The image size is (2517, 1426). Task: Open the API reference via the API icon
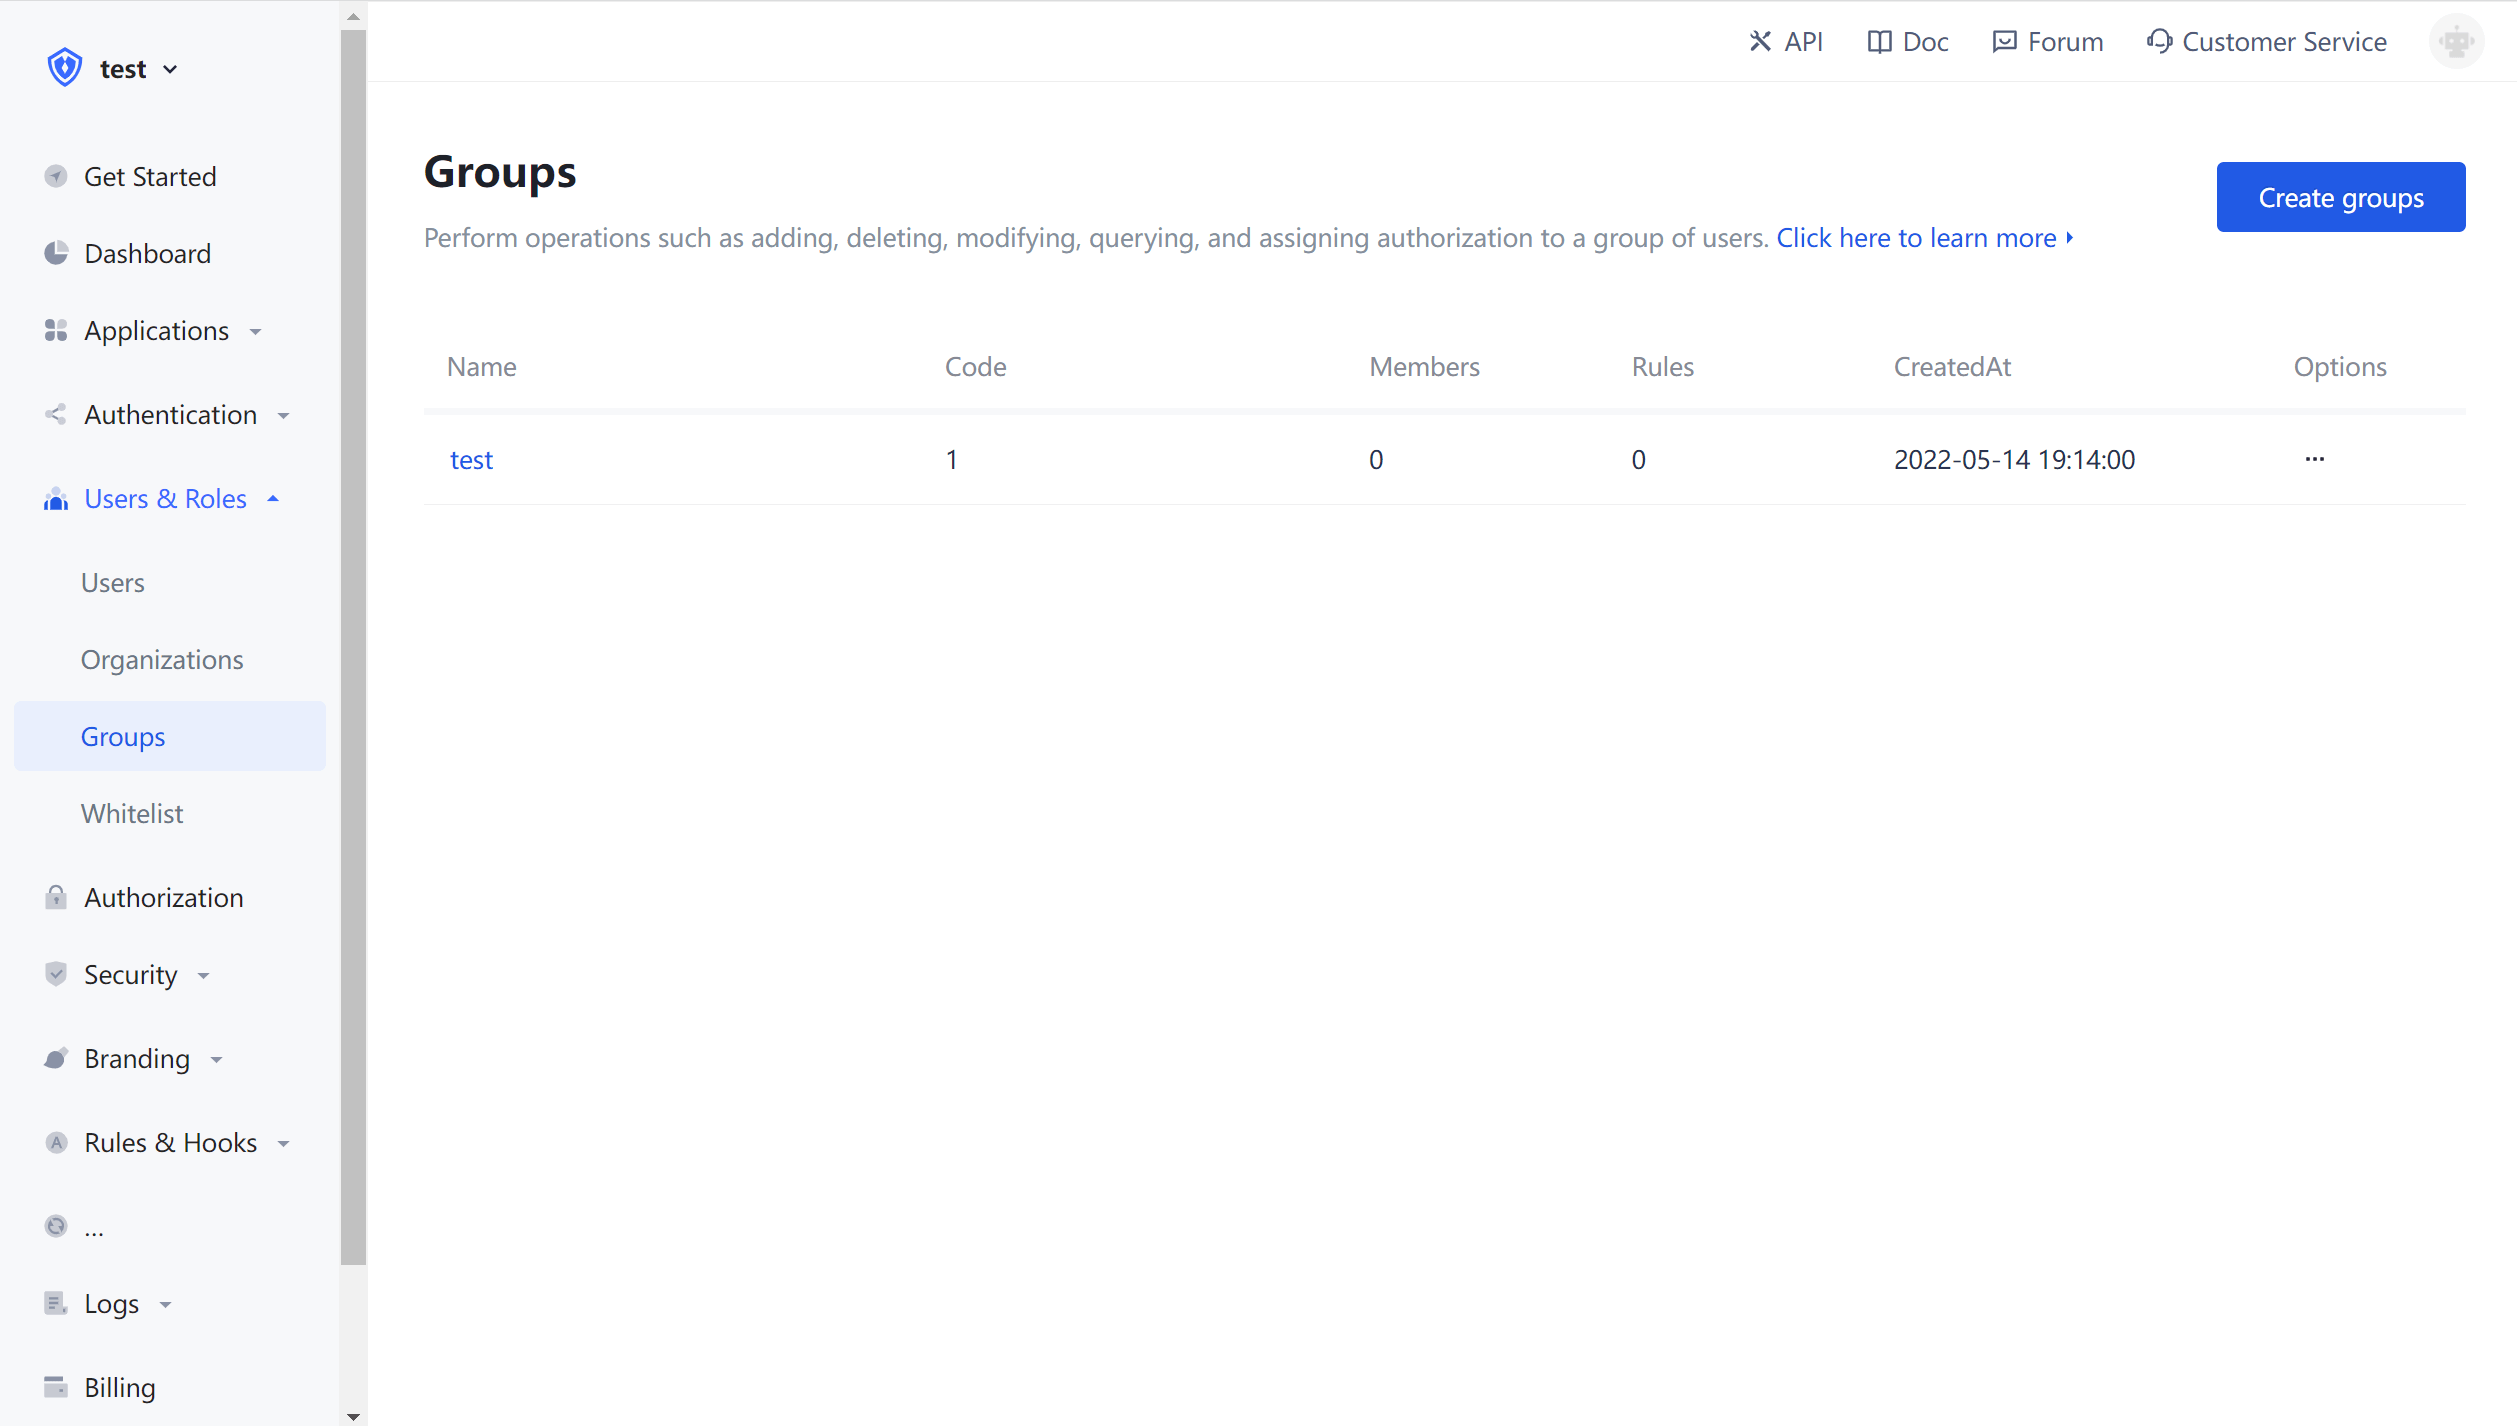click(1761, 41)
